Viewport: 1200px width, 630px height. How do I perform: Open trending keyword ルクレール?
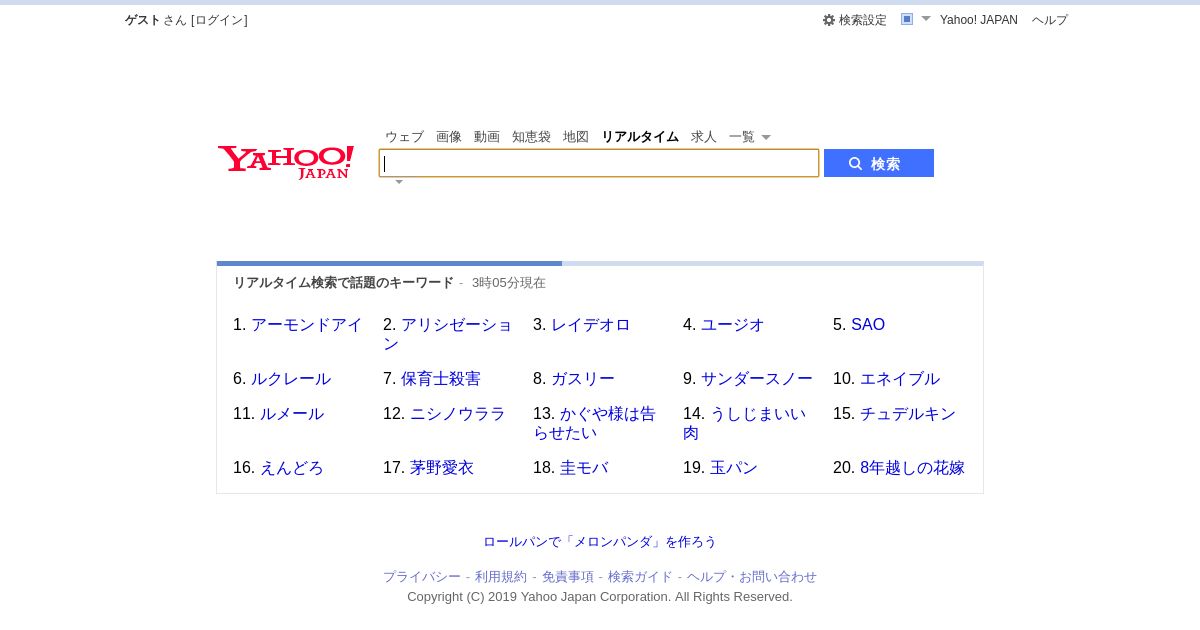coord(291,379)
